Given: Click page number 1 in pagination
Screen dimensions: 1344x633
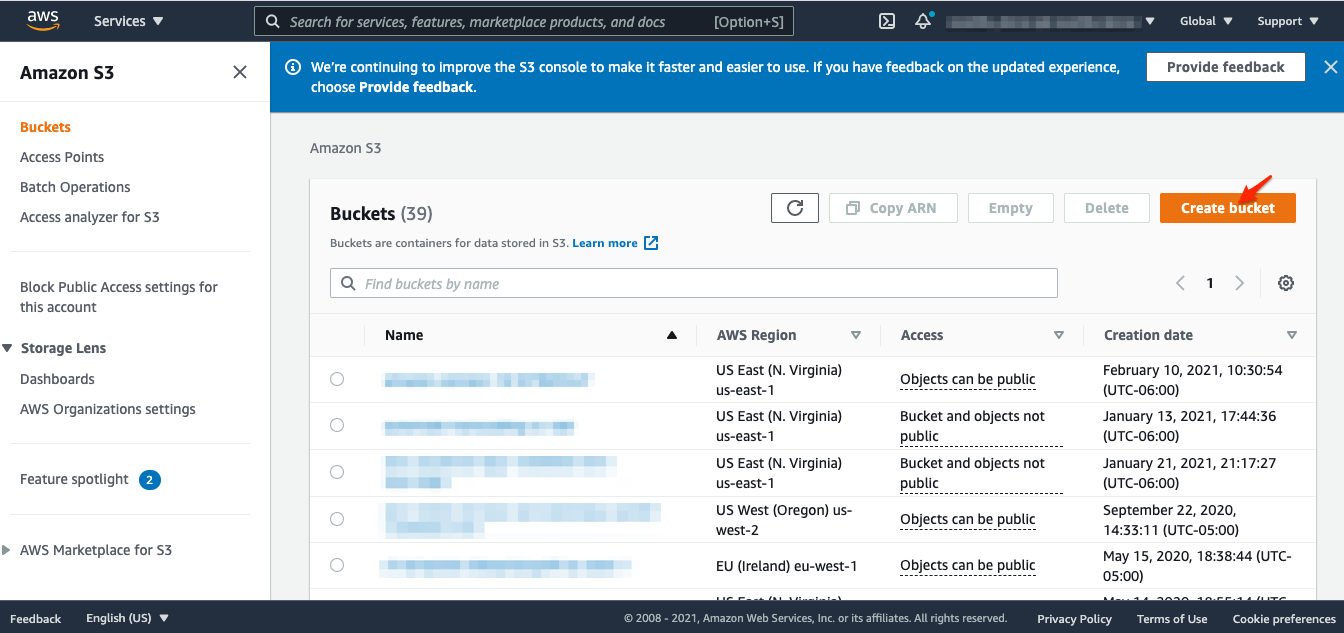Looking at the screenshot, I should [1209, 283].
